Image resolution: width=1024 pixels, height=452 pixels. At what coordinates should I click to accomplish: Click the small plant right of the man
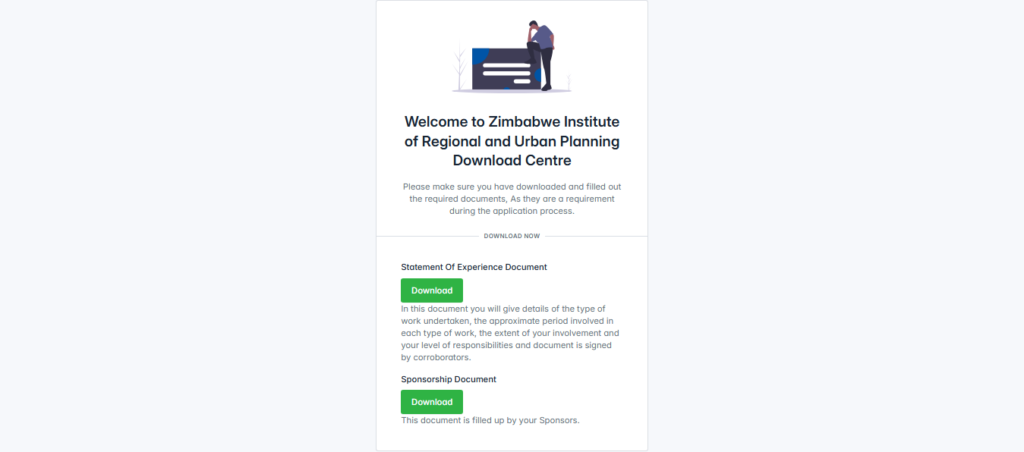tap(566, 82)
